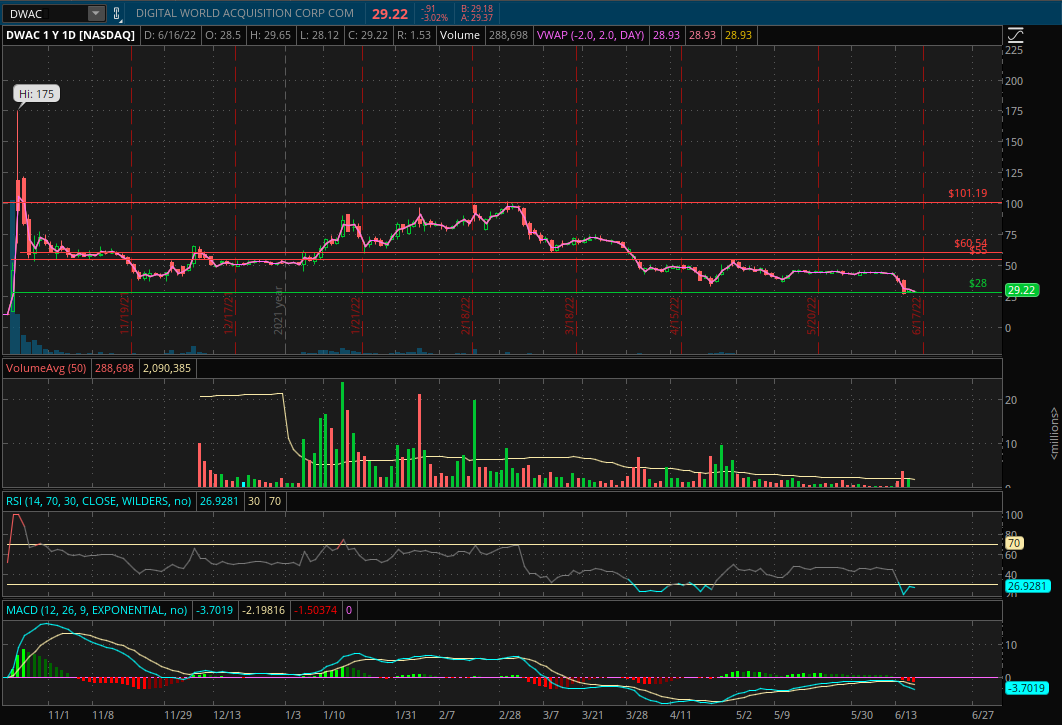The height and width of the screenshot is (725, 1062).
Task: Select the VolumeAvg (50) study header
Action: tap(46, 368)
